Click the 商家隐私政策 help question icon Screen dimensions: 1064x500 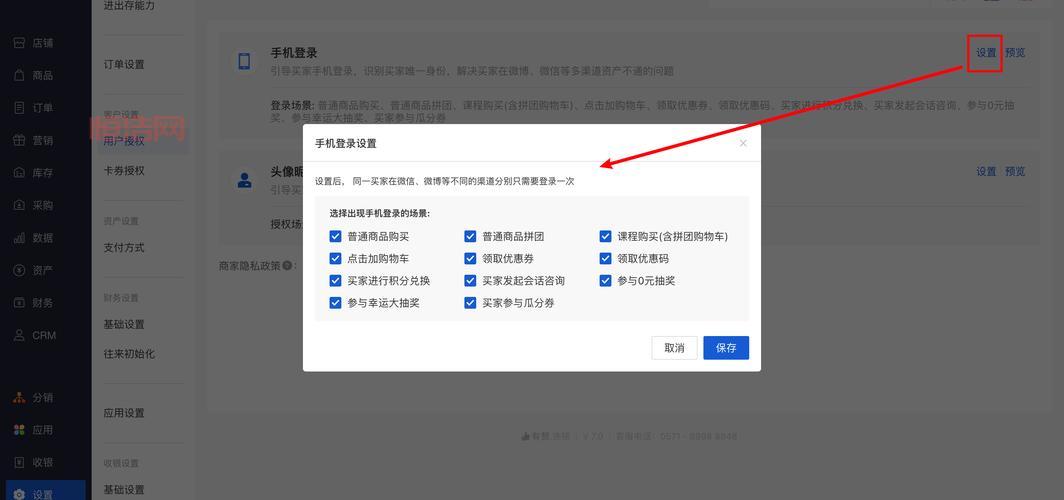pyautogui.click(x=287, y=266)
